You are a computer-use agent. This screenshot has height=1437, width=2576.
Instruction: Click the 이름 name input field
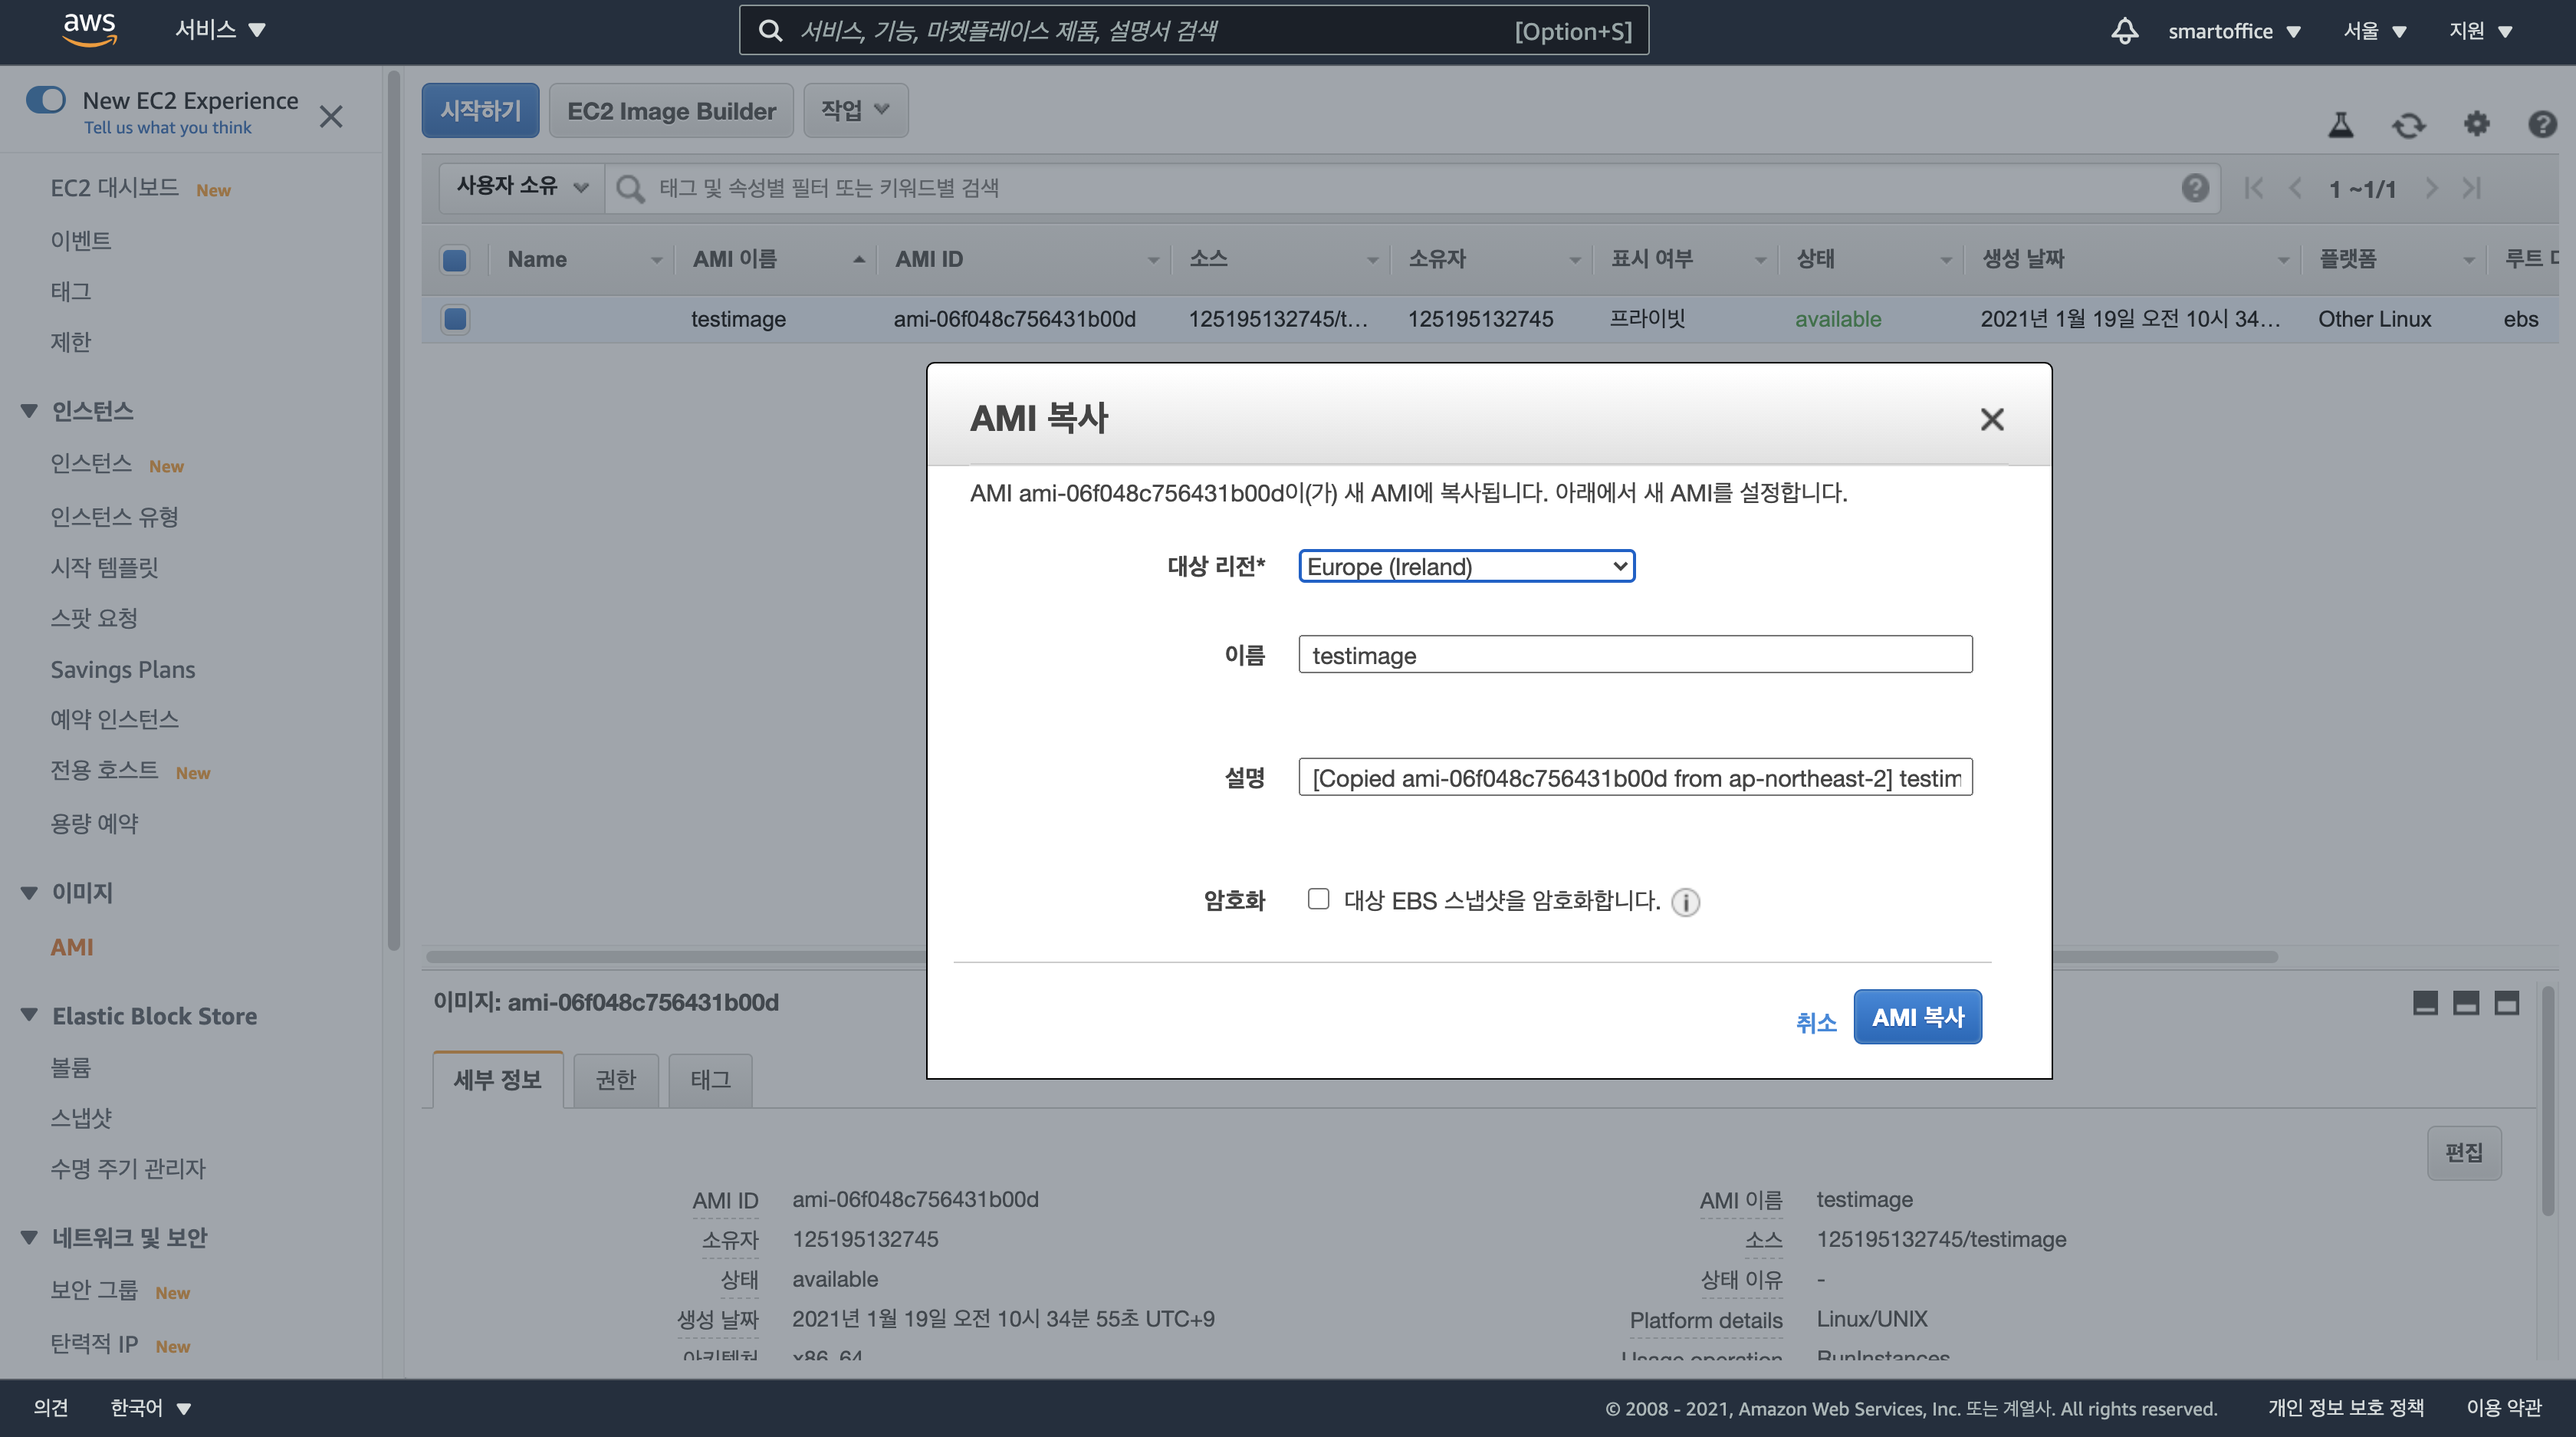[x=1634, y=655]
